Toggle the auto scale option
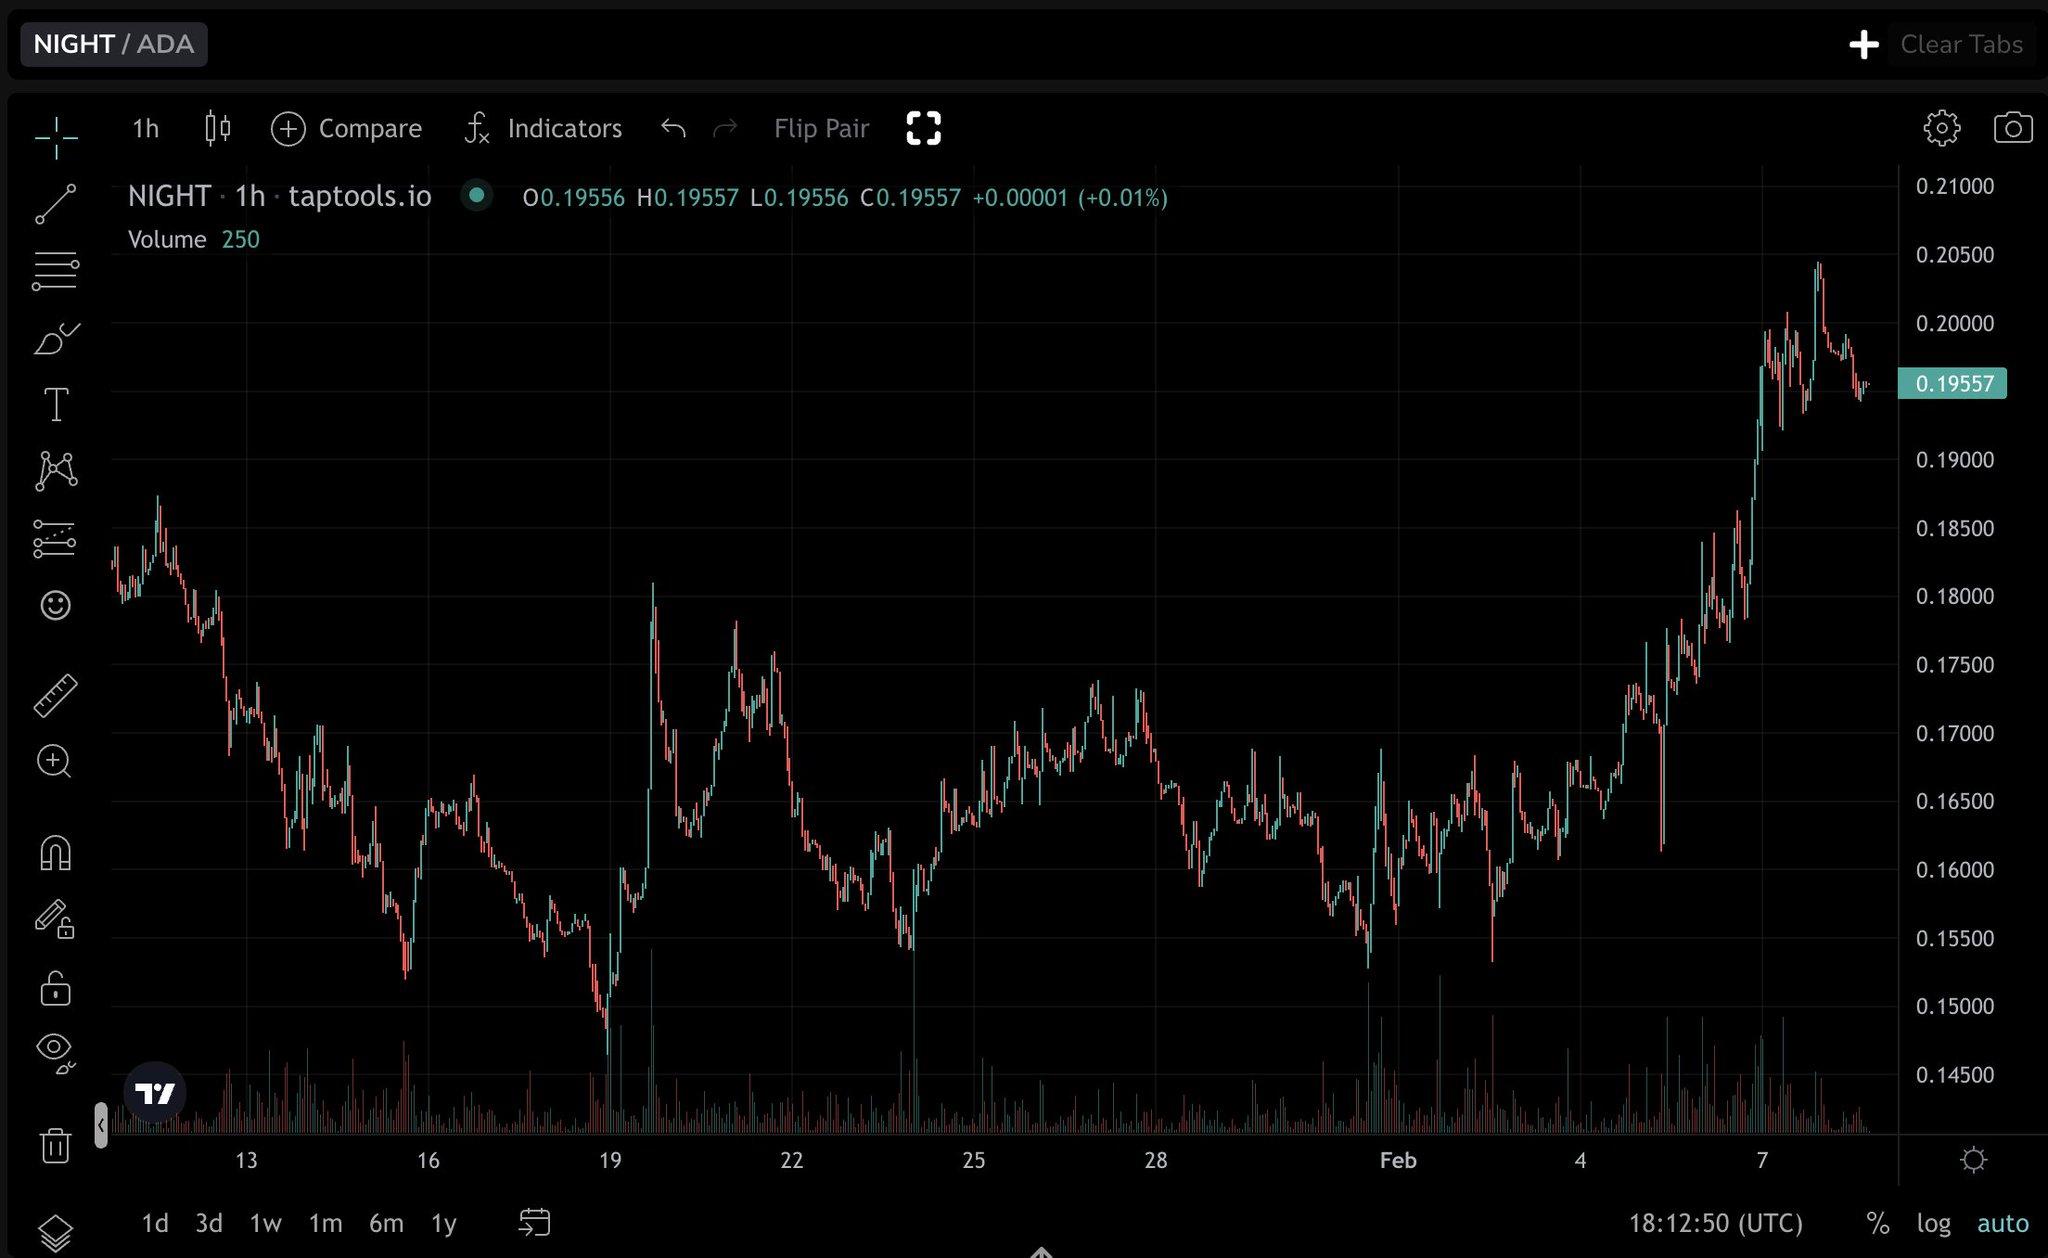The height and width of the screenshot is (1258, 2048). 2002,1223
